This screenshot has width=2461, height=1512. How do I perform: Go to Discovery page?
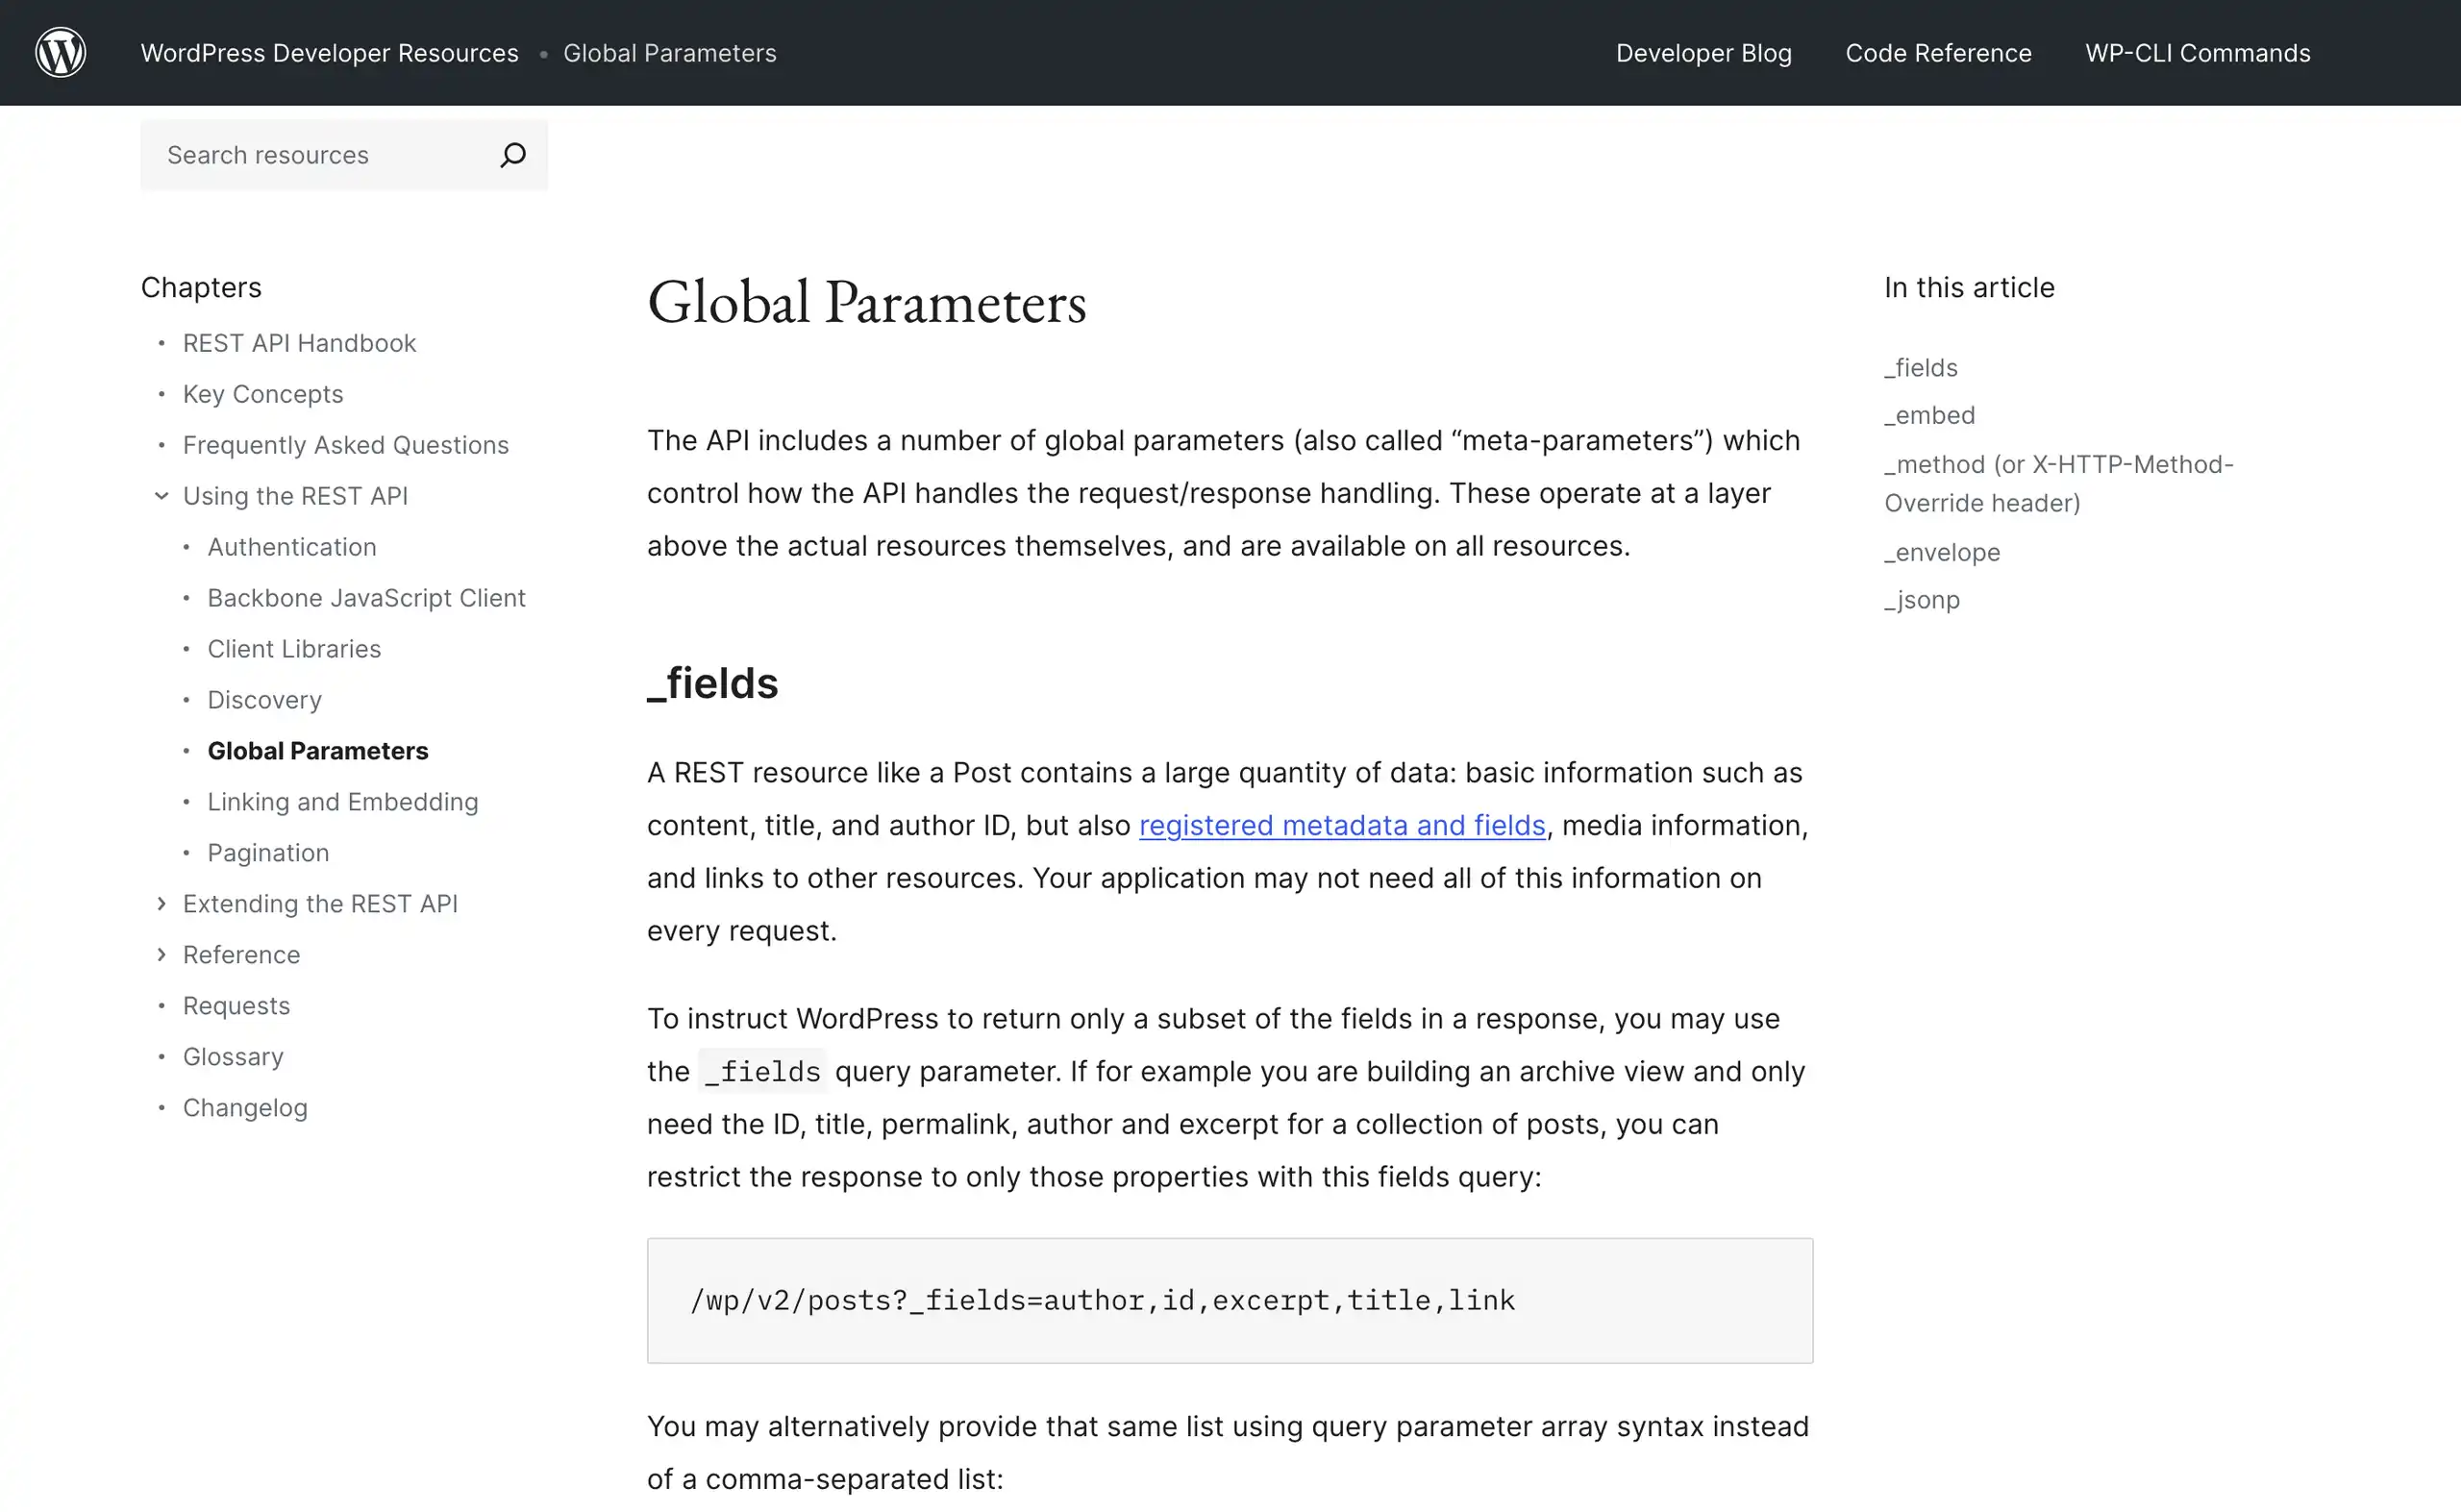(265, 700)
